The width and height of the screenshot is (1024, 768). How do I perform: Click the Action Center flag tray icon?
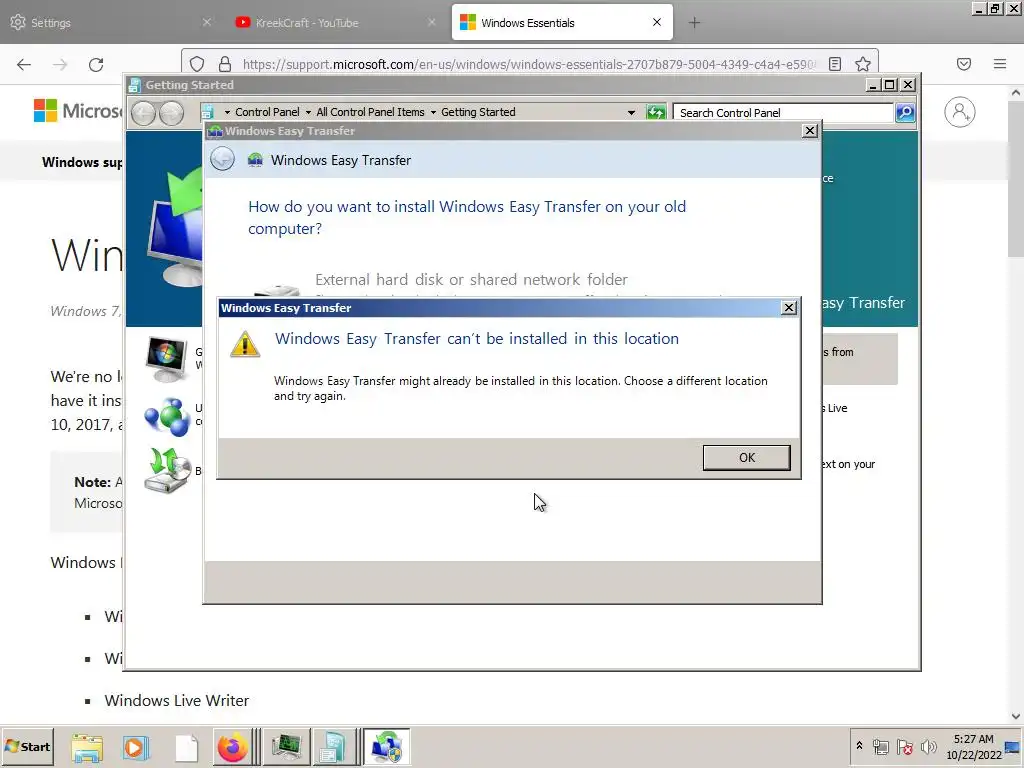pyautogui.click(x=904, y=746)
